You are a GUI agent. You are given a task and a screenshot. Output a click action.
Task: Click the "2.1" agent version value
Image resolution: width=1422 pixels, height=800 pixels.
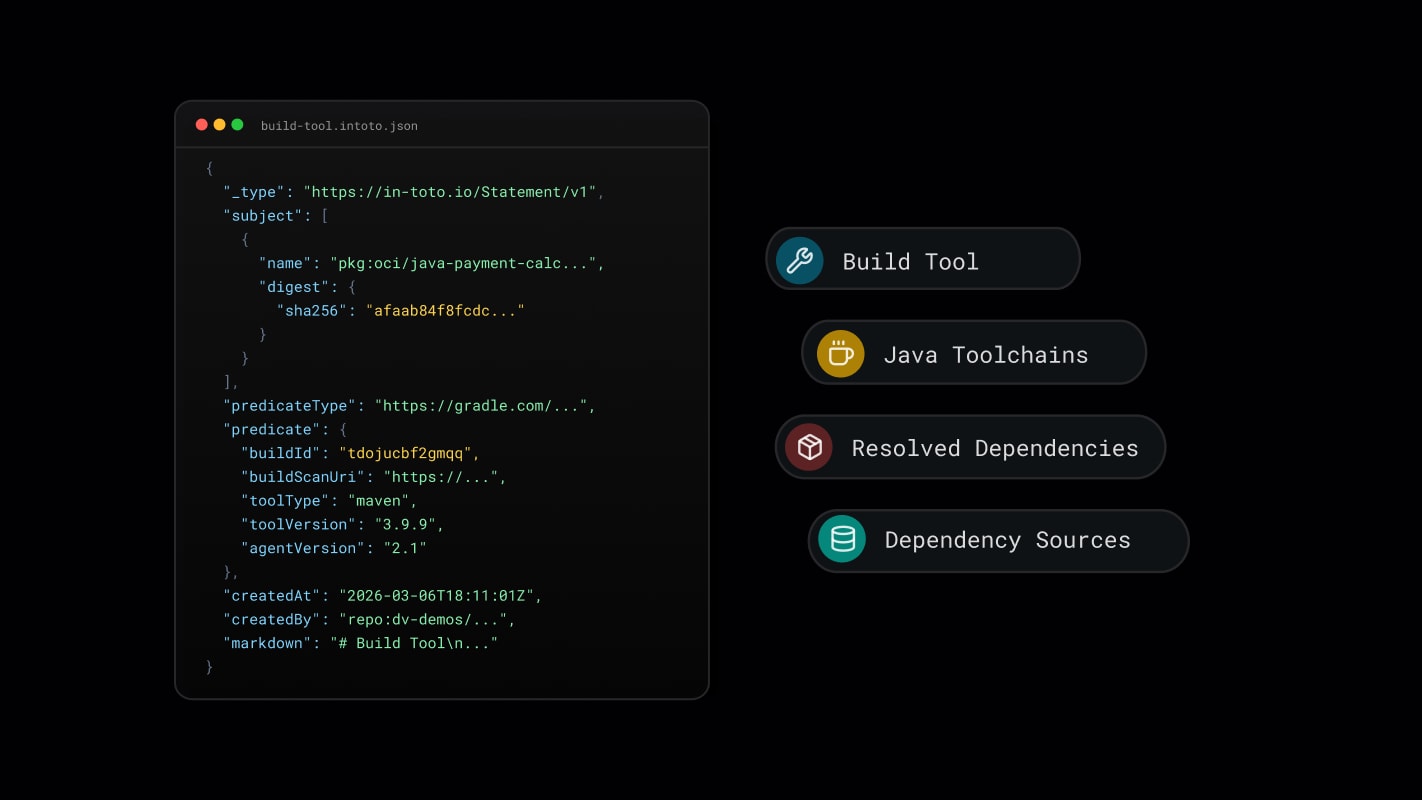tap(405, 549)
